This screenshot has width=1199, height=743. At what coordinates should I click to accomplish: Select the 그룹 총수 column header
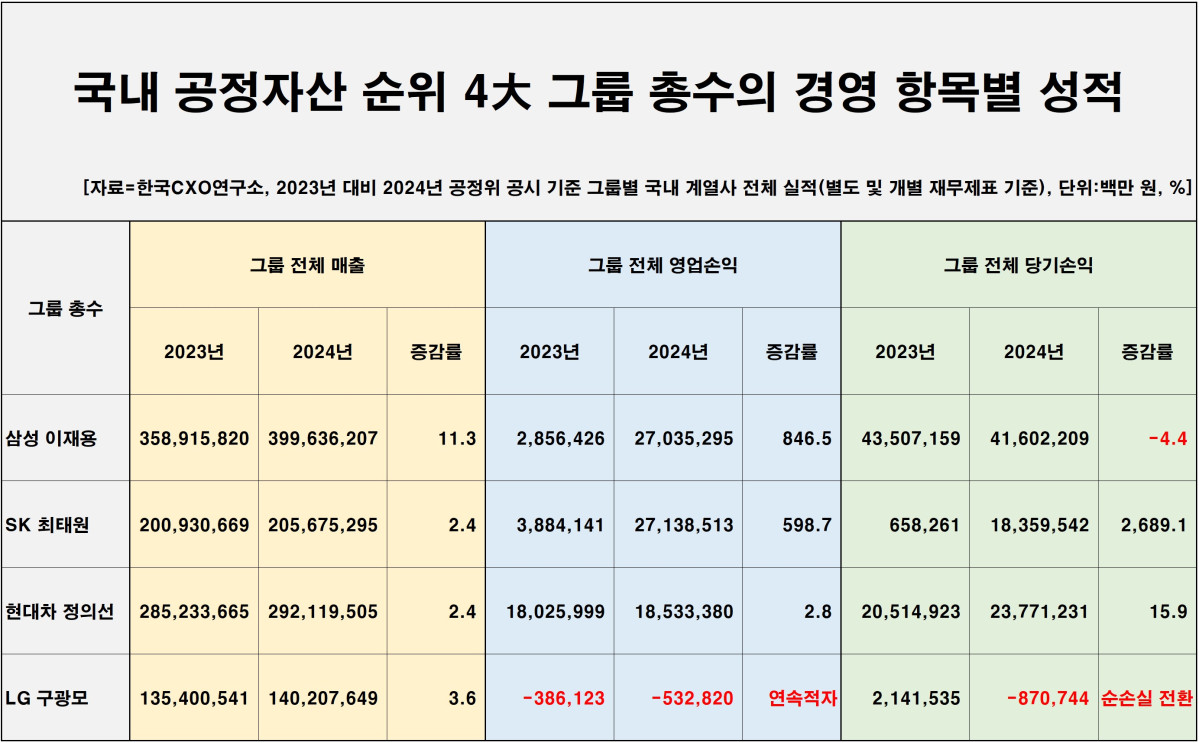[65, 308]
